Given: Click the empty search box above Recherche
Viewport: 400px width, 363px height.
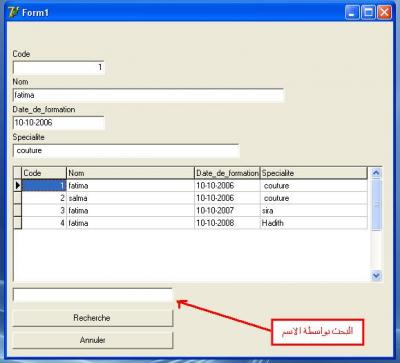Looking at the screenshot, I should pos(93,295).
